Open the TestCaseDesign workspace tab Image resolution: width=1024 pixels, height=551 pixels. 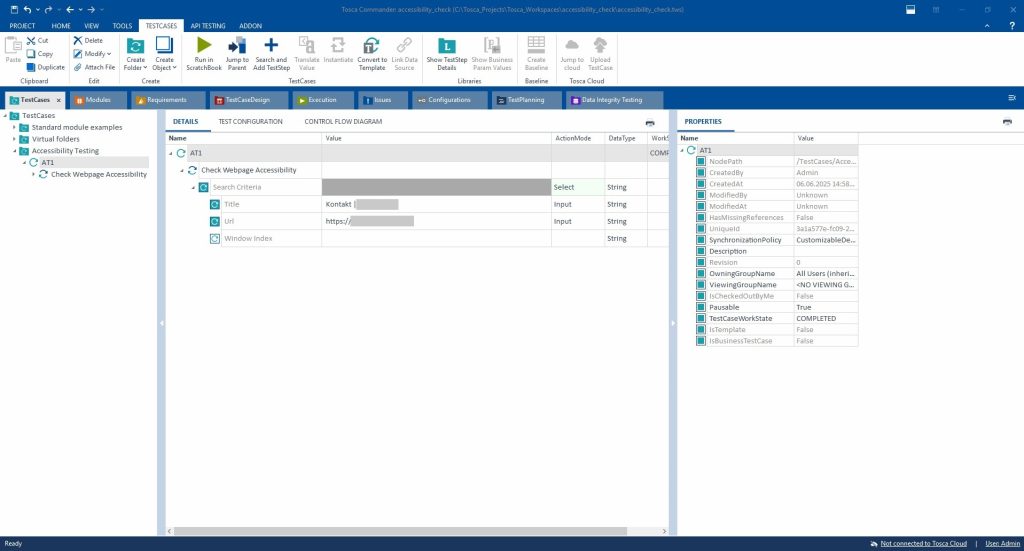coord(248,100)
